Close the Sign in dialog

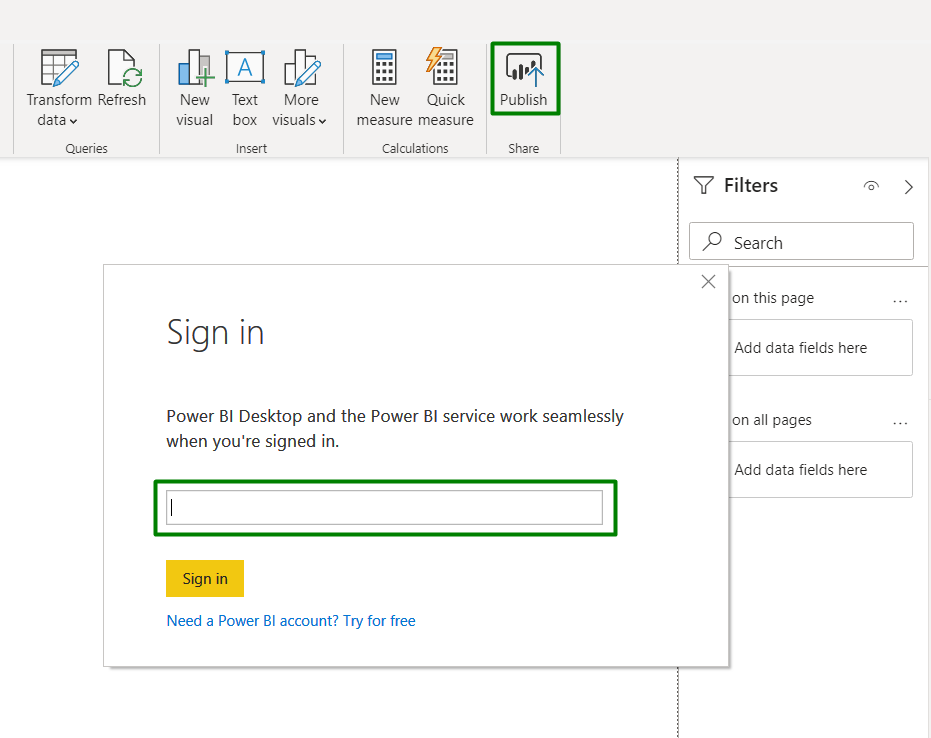coord(709,282)
